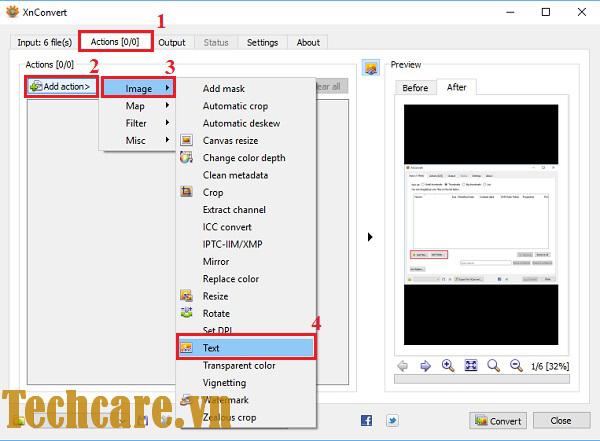Choose Change color depth from the menu
Screen dimensions: 600x441
(x=244, y=158)
